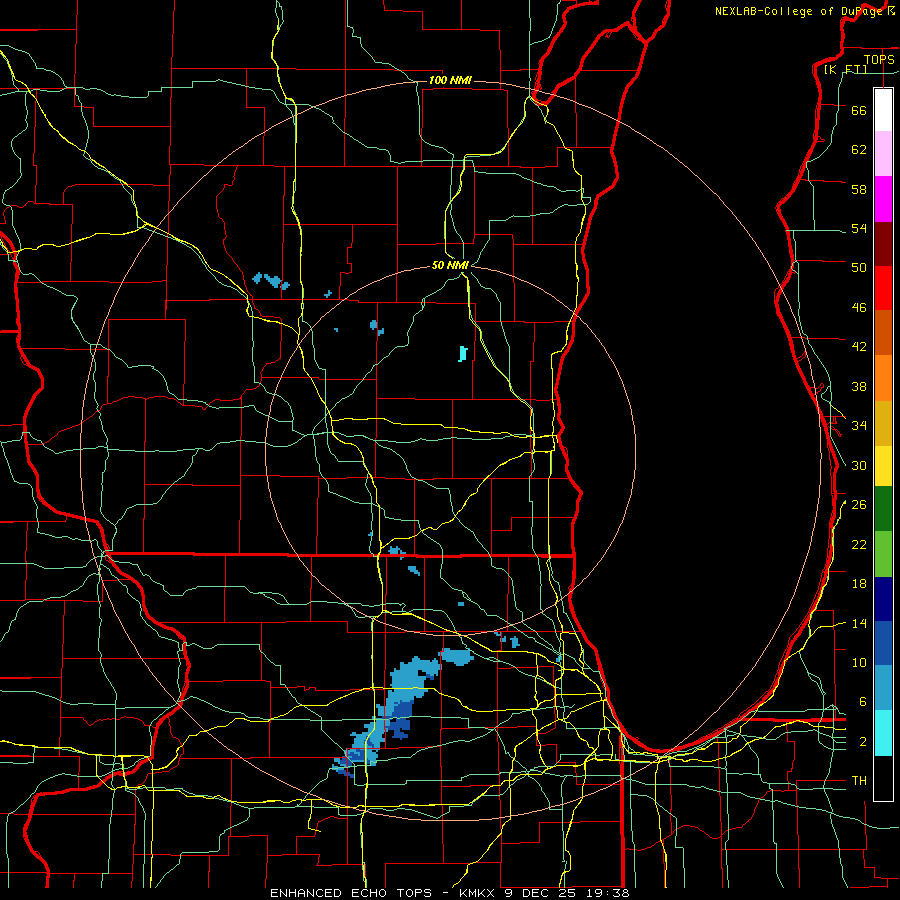
Task: Click the "30" legend value
Action: tap(859, 465)
